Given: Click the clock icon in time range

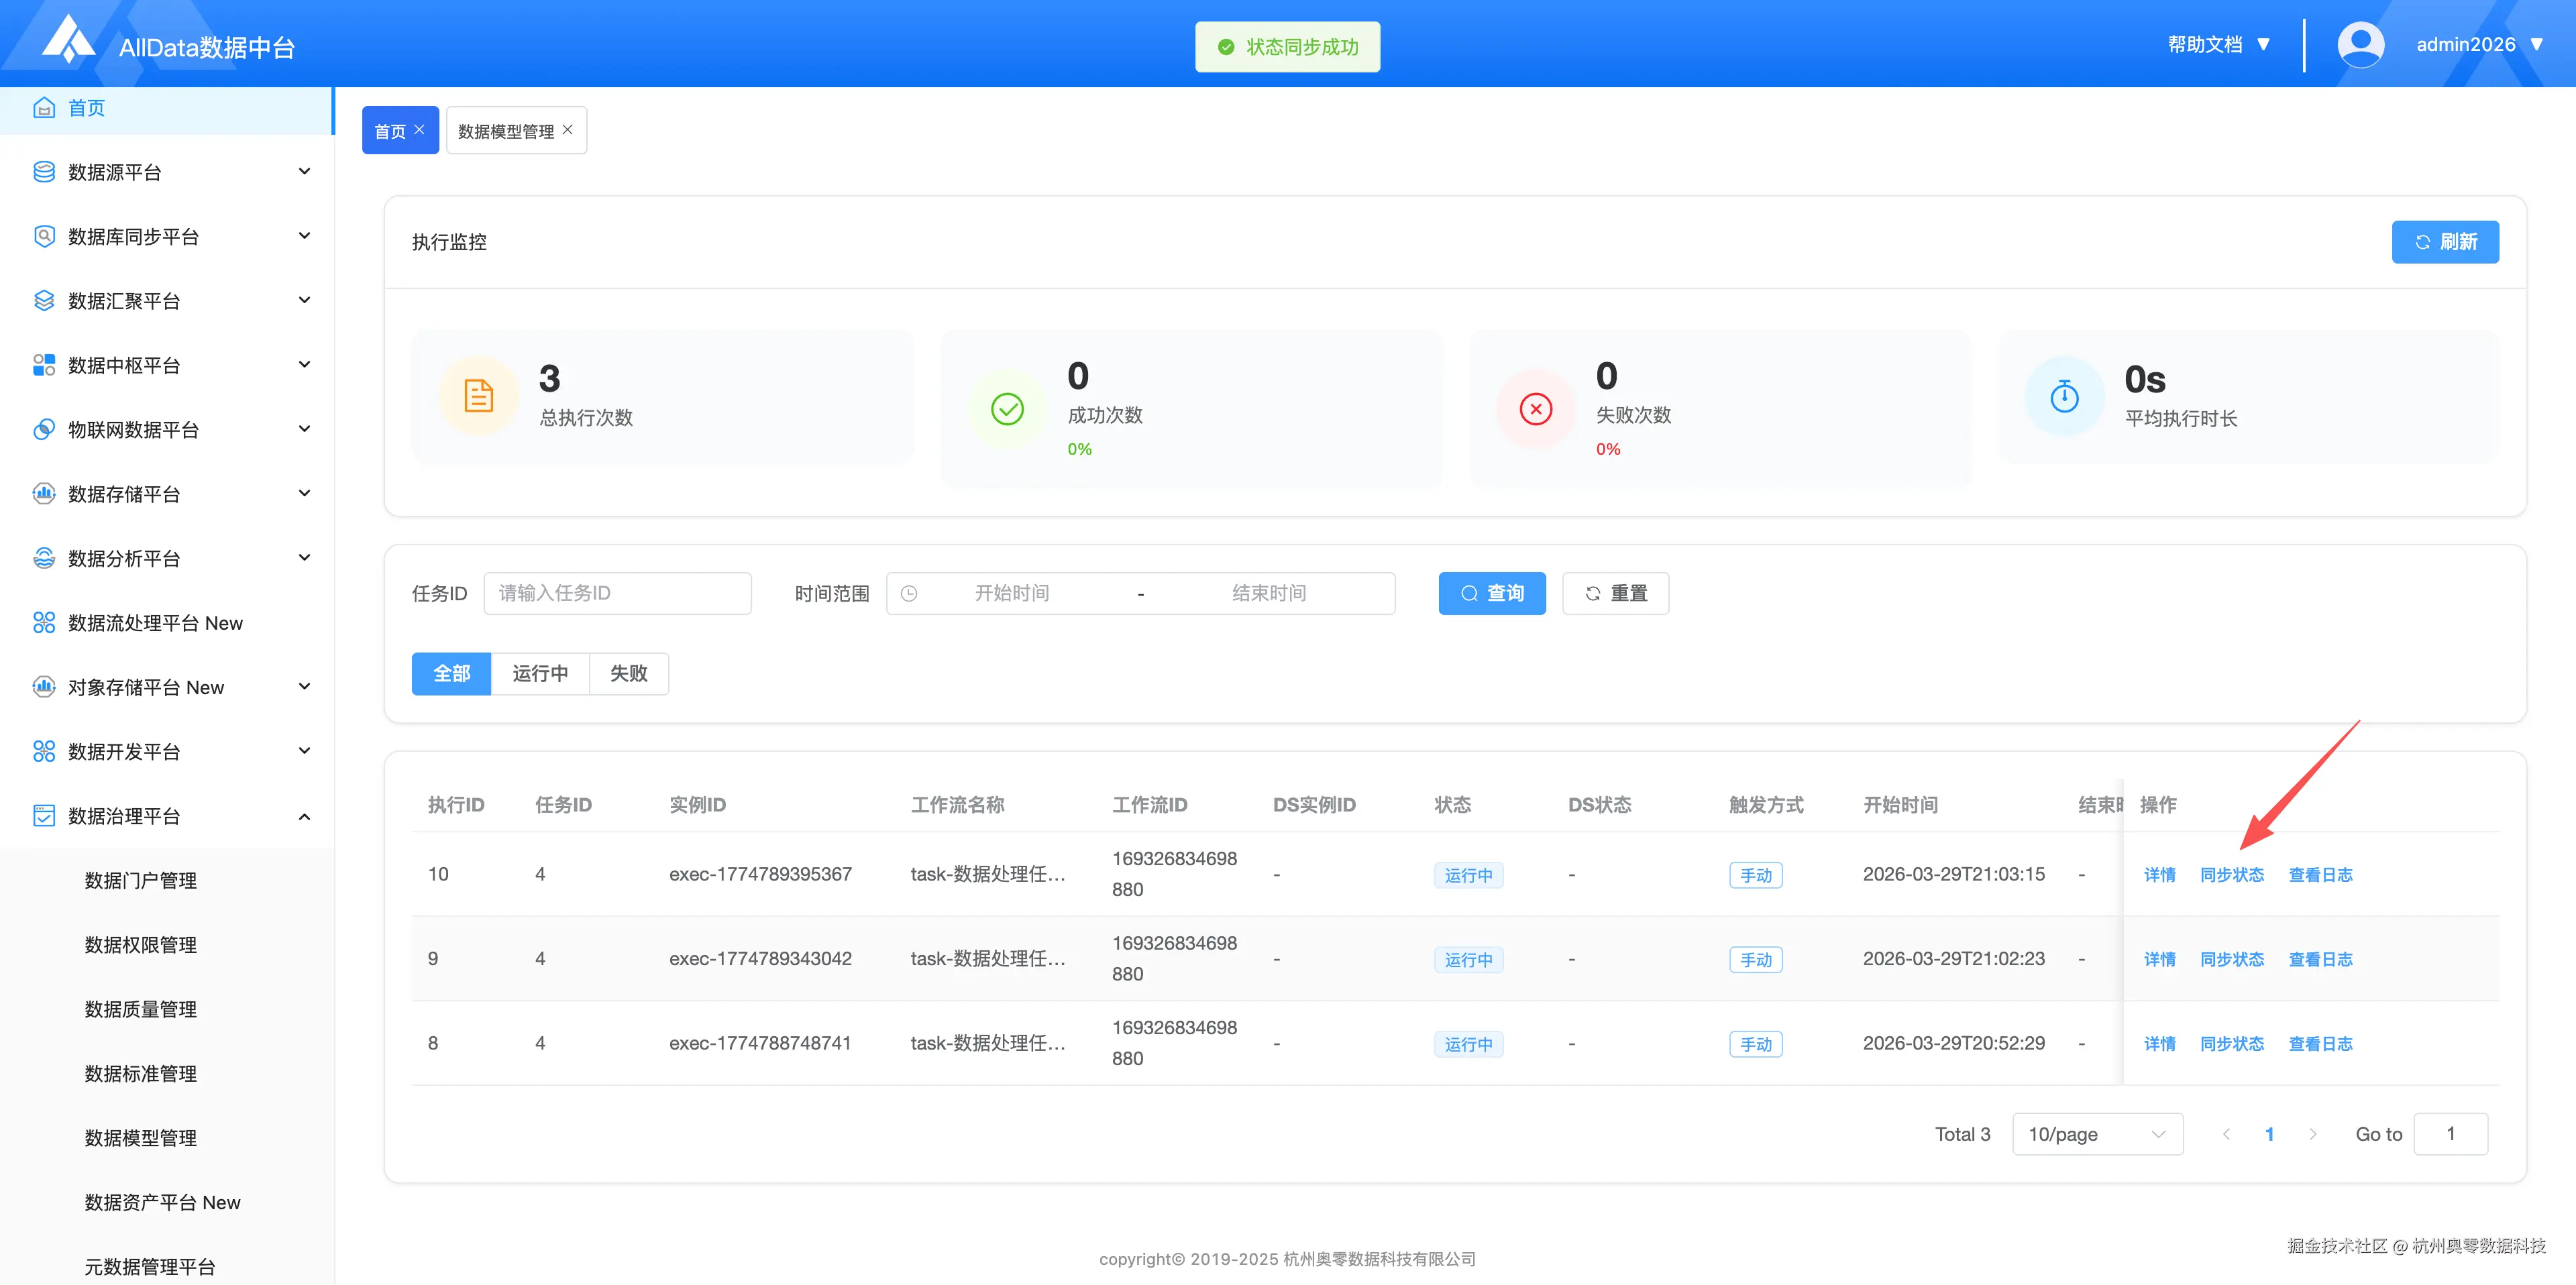Looking at the screenshot, I should coord(909,594).
